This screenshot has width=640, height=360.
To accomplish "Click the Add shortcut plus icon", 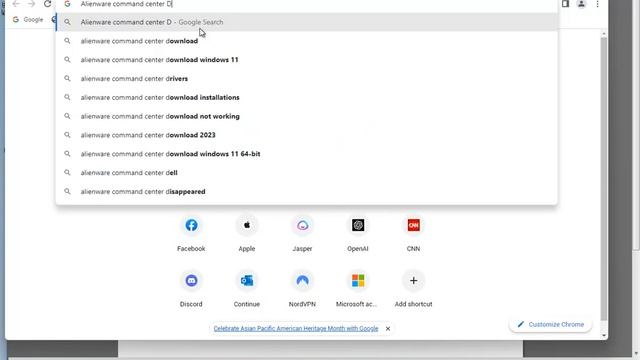I will coord(413,281).
